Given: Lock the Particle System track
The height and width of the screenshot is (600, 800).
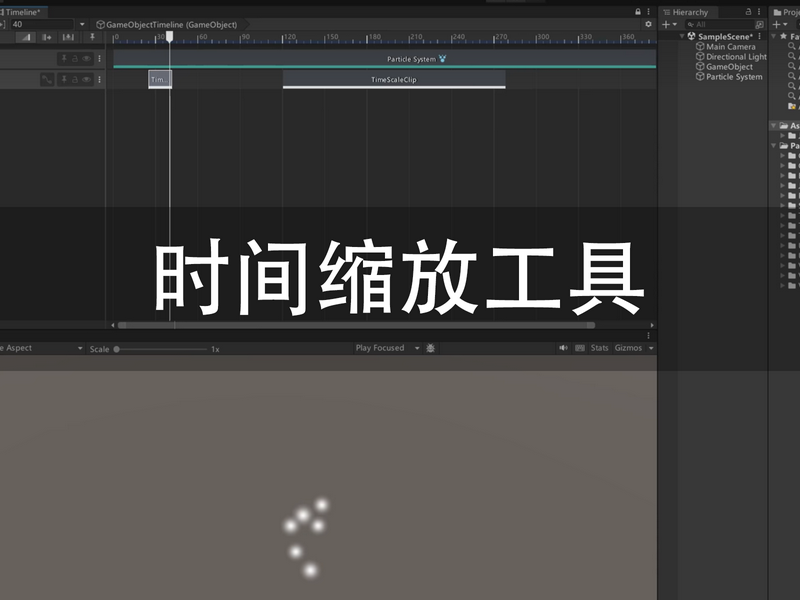Looking at the screenshot, I should click(x=75, y=59).
